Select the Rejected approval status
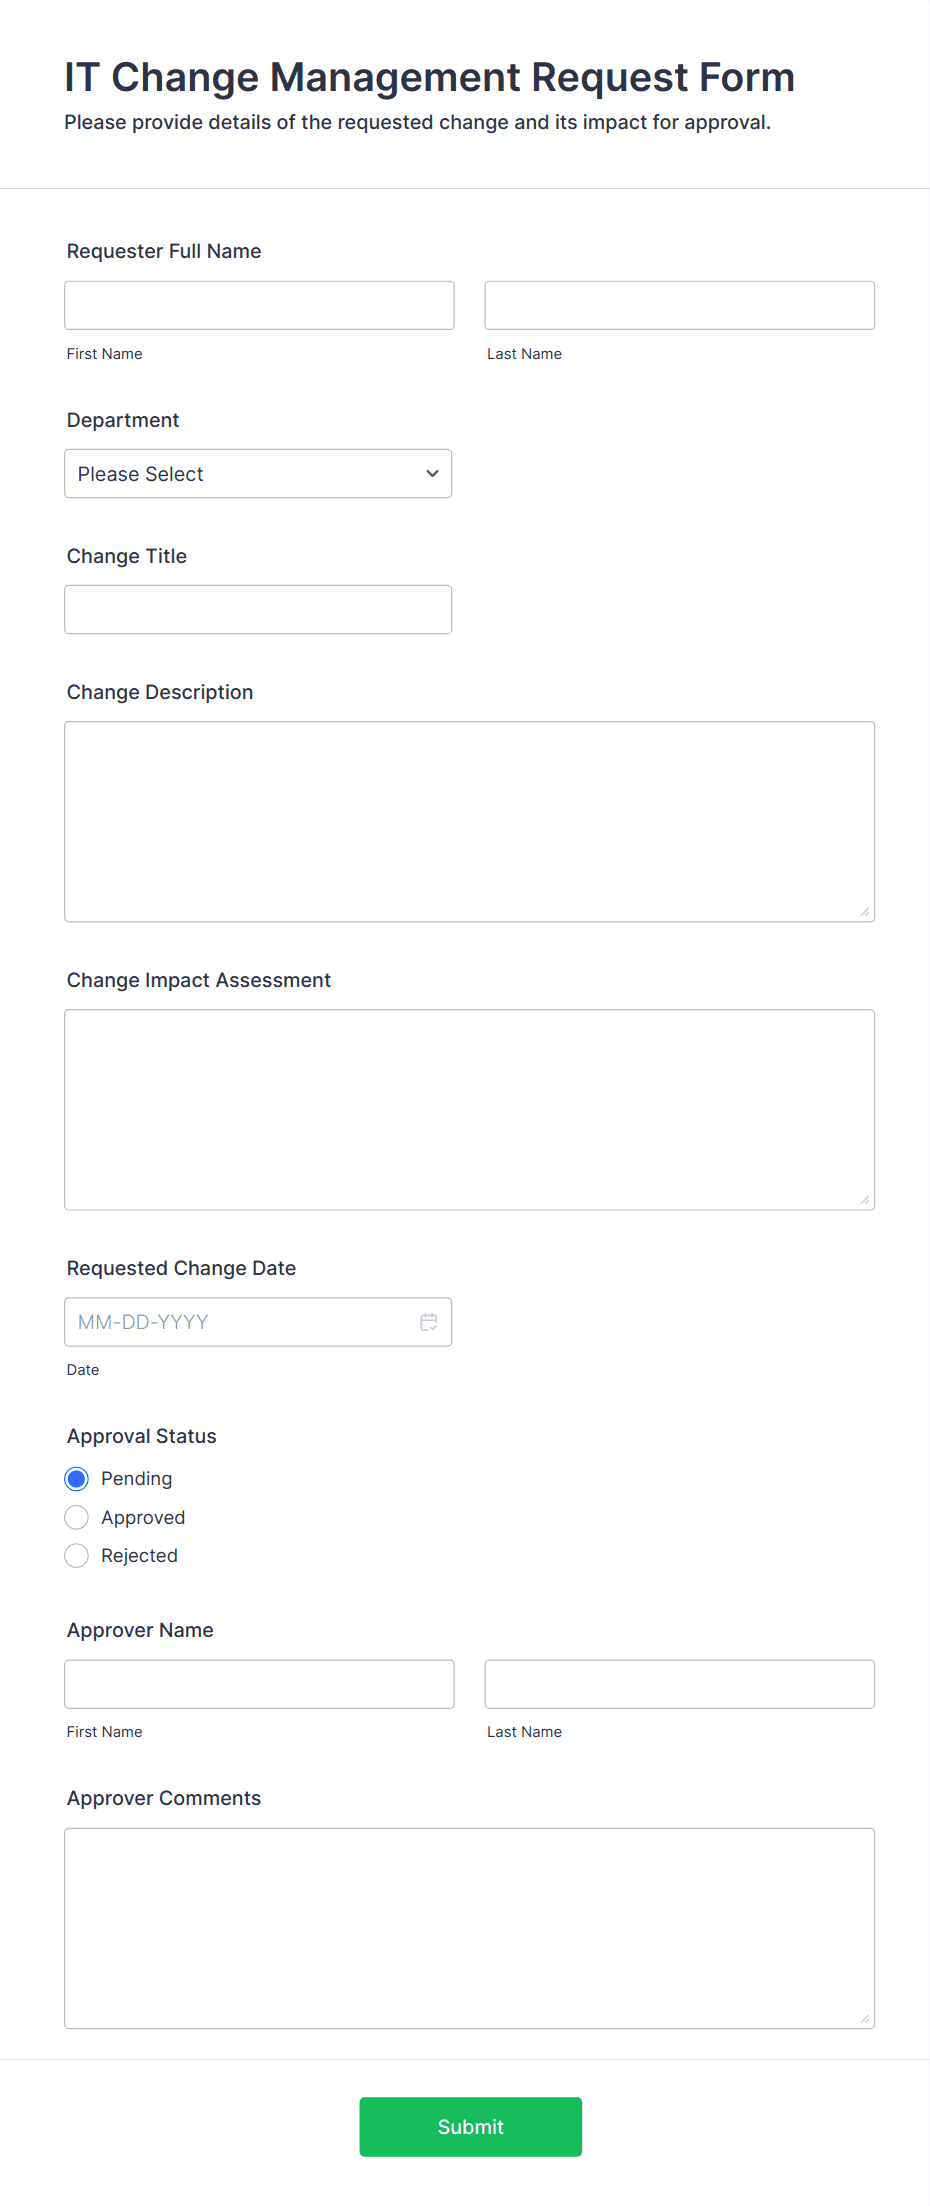930x2206 pixels. [x=76, y=1555]
